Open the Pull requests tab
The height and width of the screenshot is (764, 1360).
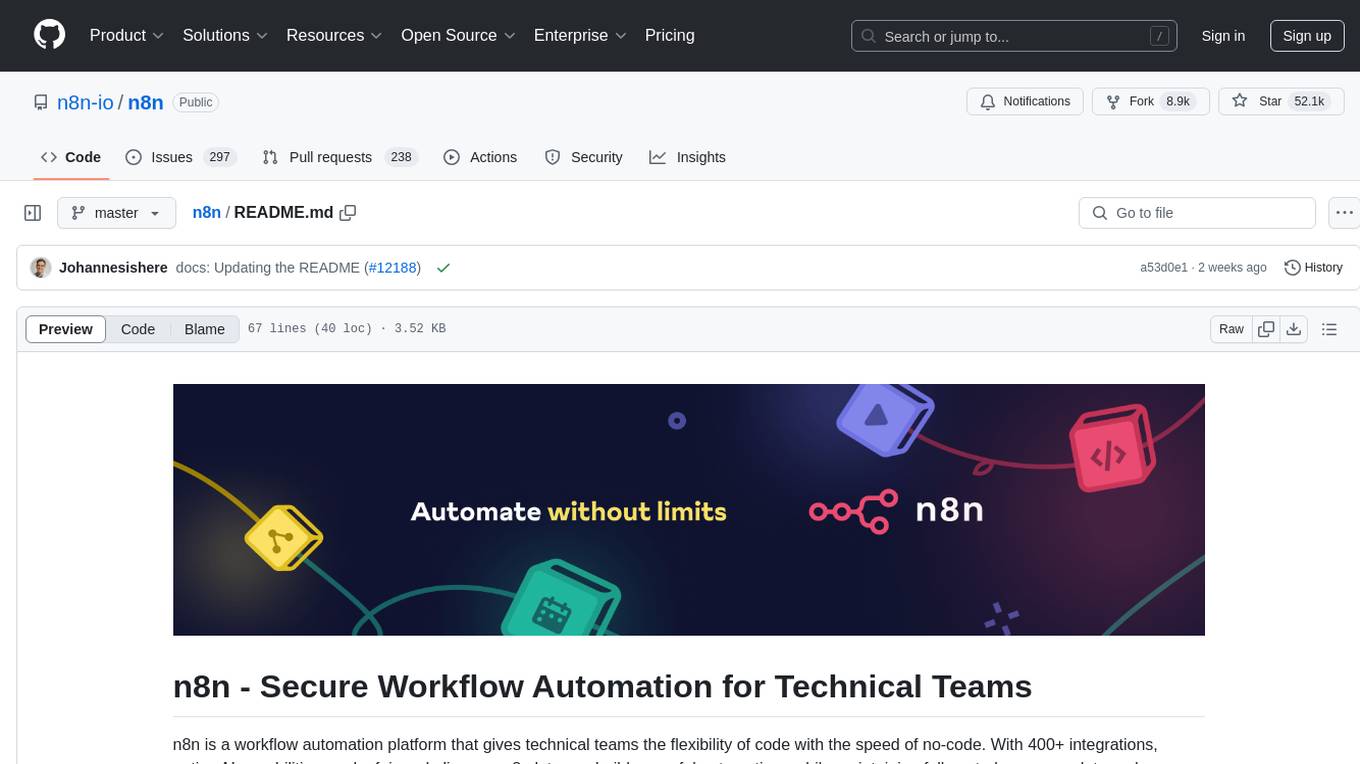339,157
